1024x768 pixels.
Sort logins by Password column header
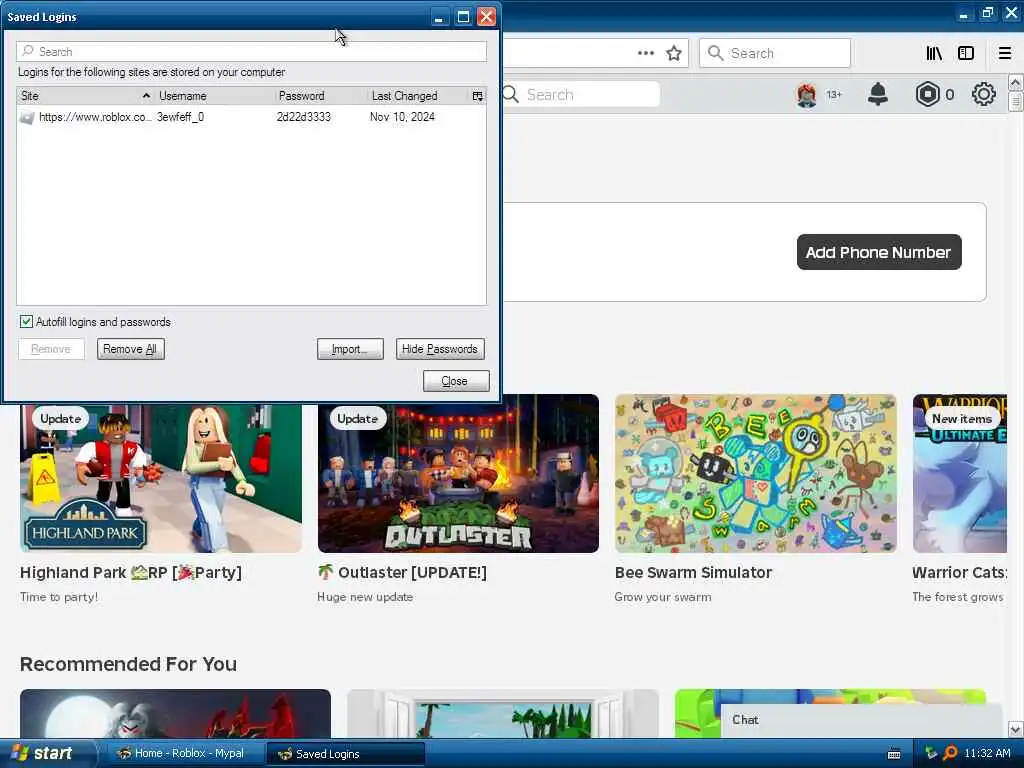tap(321, 96)
